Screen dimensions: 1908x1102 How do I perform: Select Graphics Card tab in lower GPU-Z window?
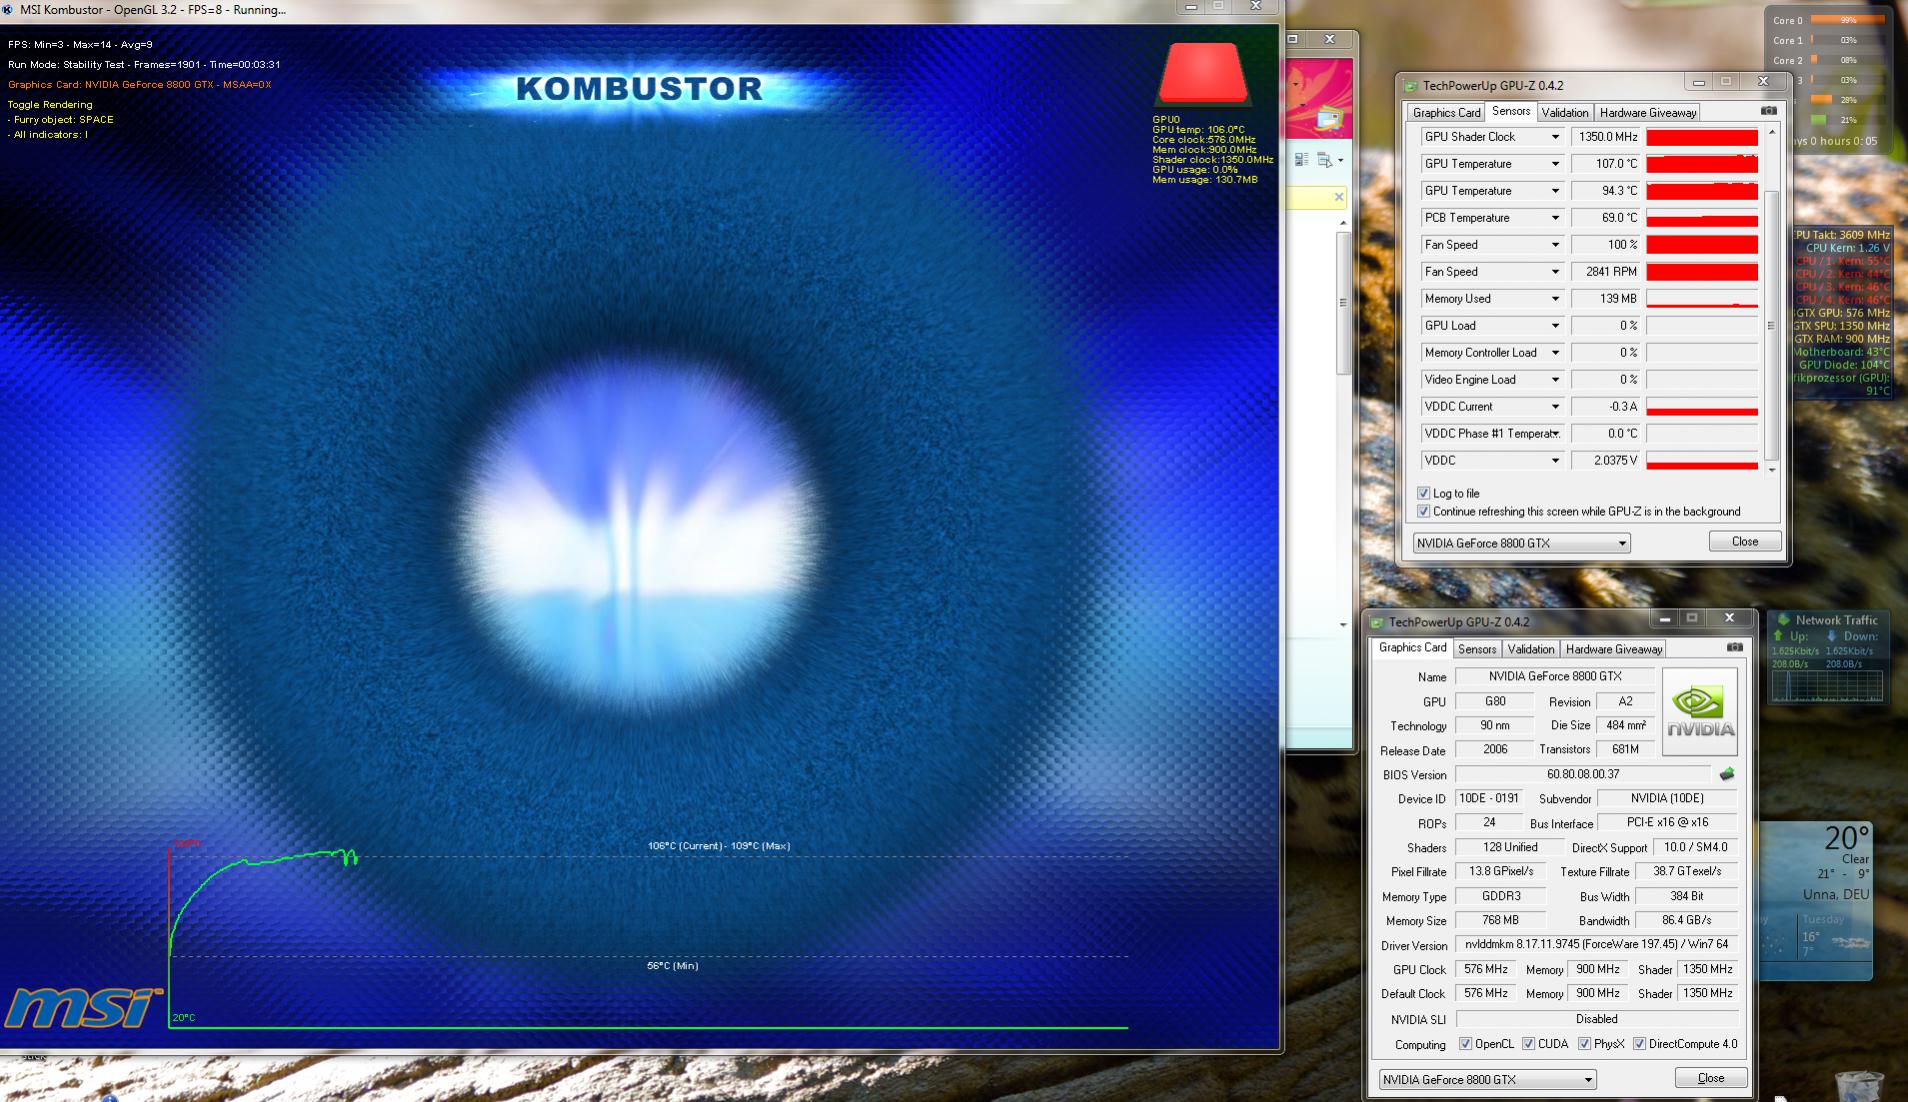[1412, 648]
